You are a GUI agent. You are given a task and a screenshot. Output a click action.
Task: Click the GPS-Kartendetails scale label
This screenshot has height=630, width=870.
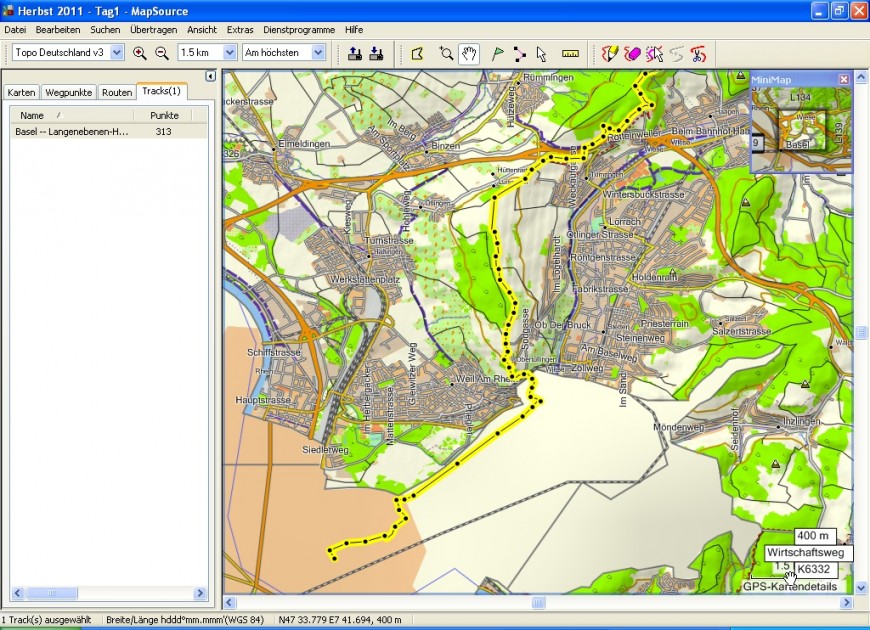(790, 587)
